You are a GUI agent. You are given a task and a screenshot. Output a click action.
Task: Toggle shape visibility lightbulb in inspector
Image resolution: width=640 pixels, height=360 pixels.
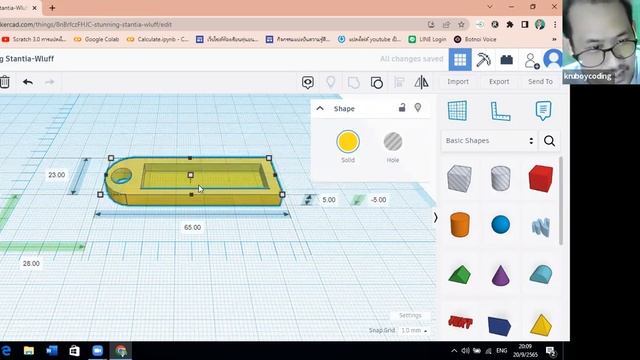(418, 107)
